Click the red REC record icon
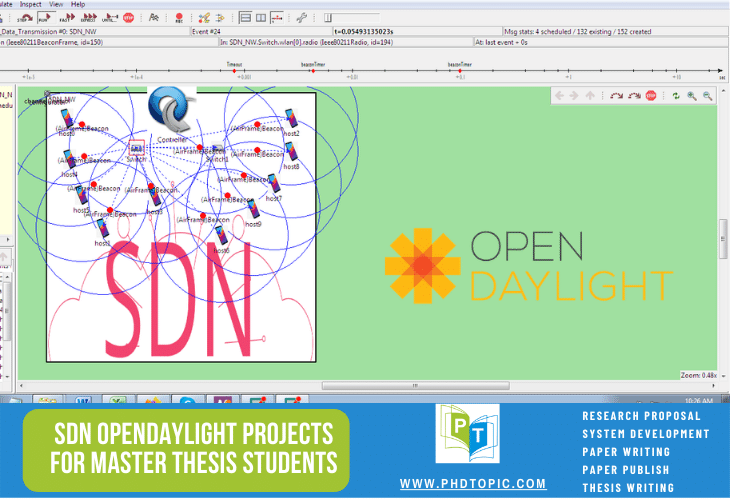 179,18
